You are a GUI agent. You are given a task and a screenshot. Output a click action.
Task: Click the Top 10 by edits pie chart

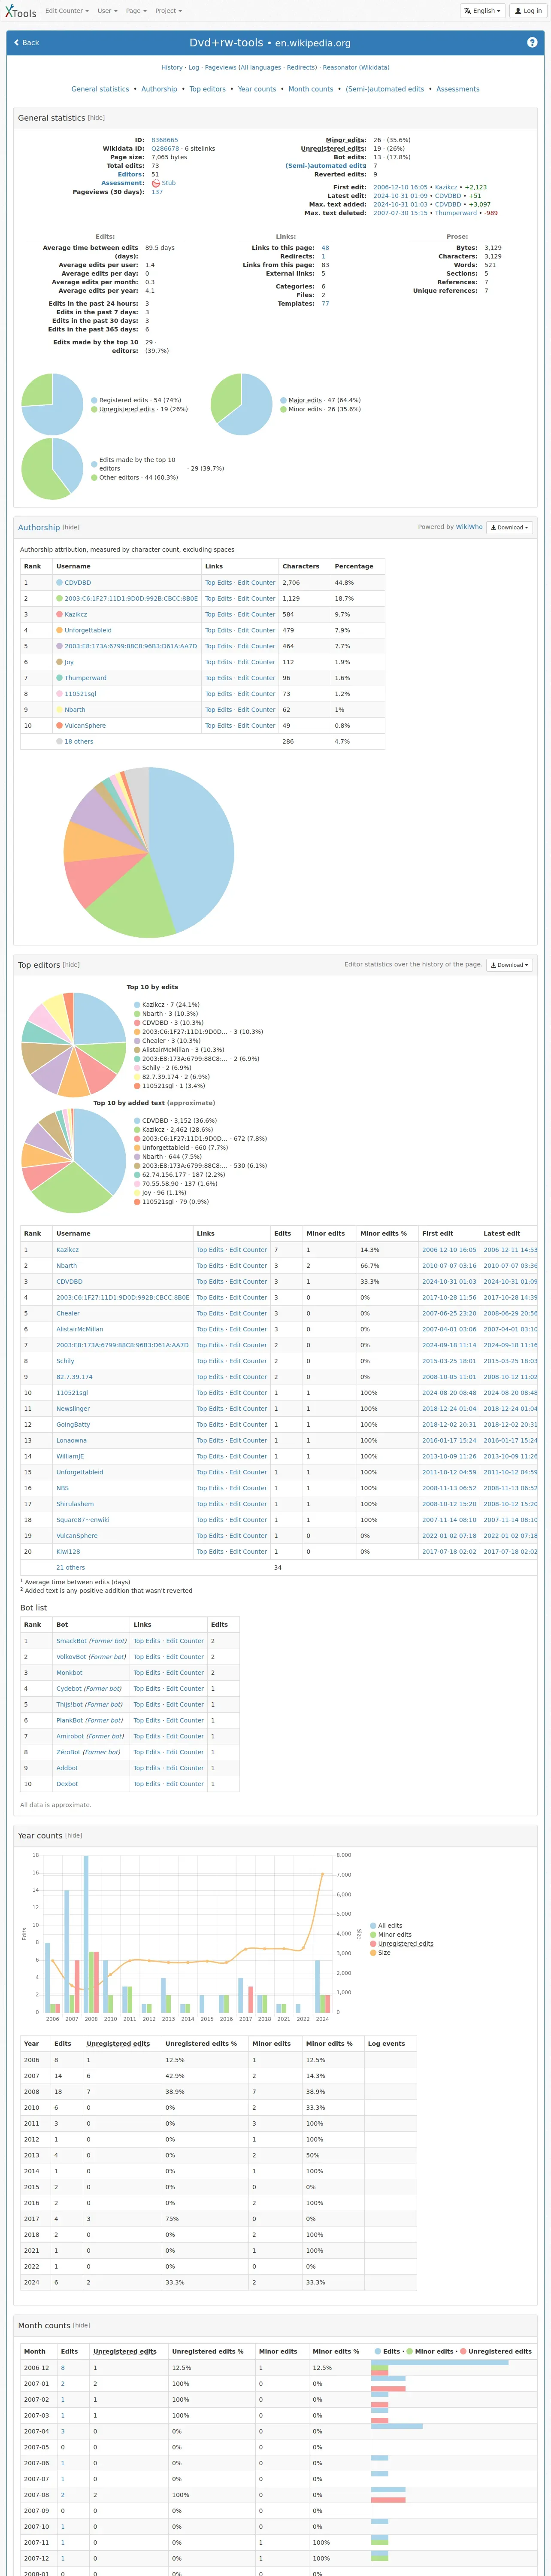pos(74,1045)
